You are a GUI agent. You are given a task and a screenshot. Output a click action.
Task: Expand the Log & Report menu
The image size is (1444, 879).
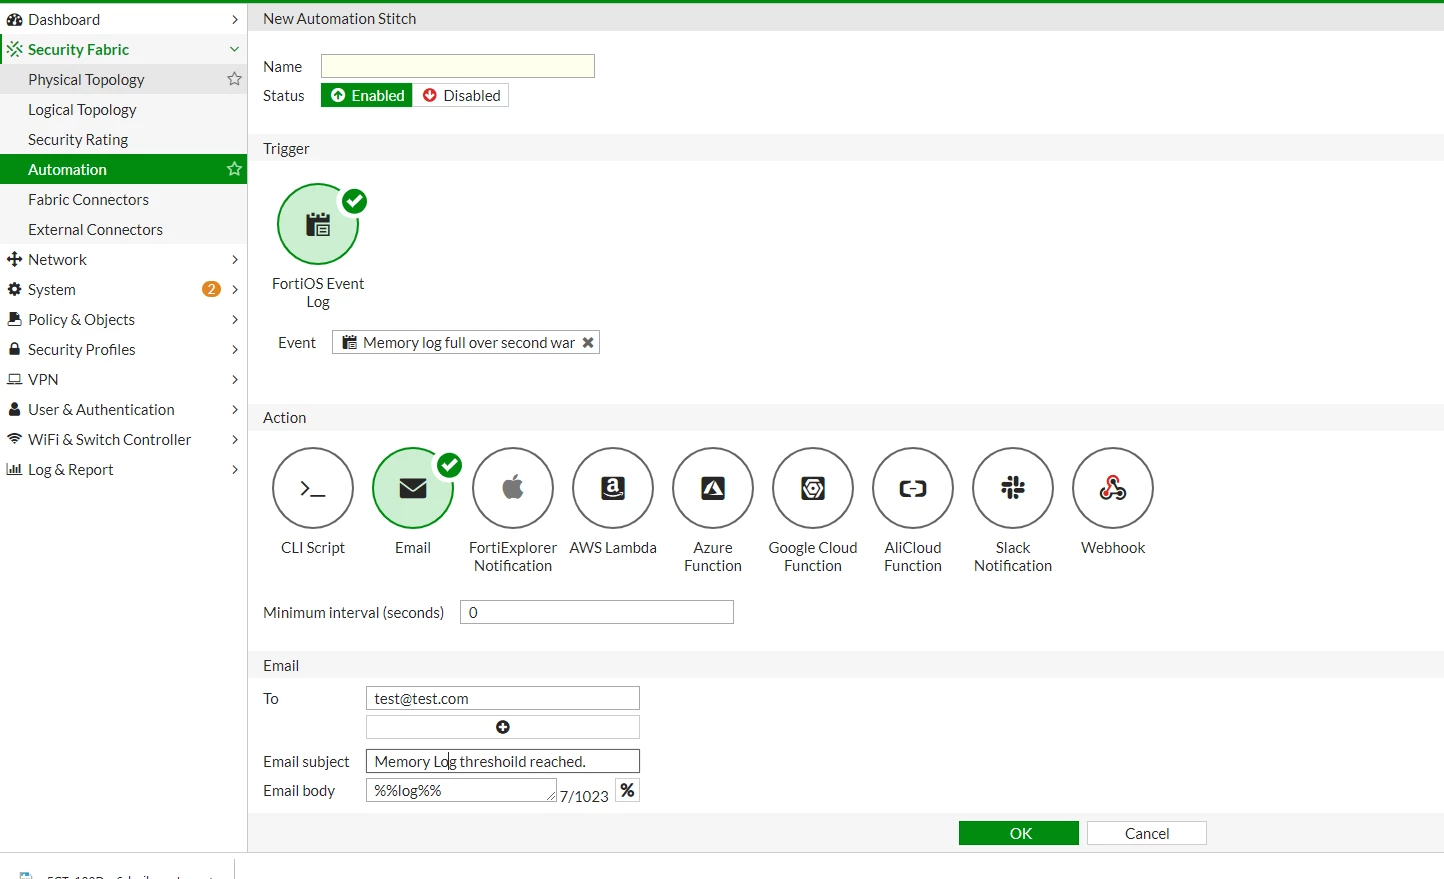(123, 469)
